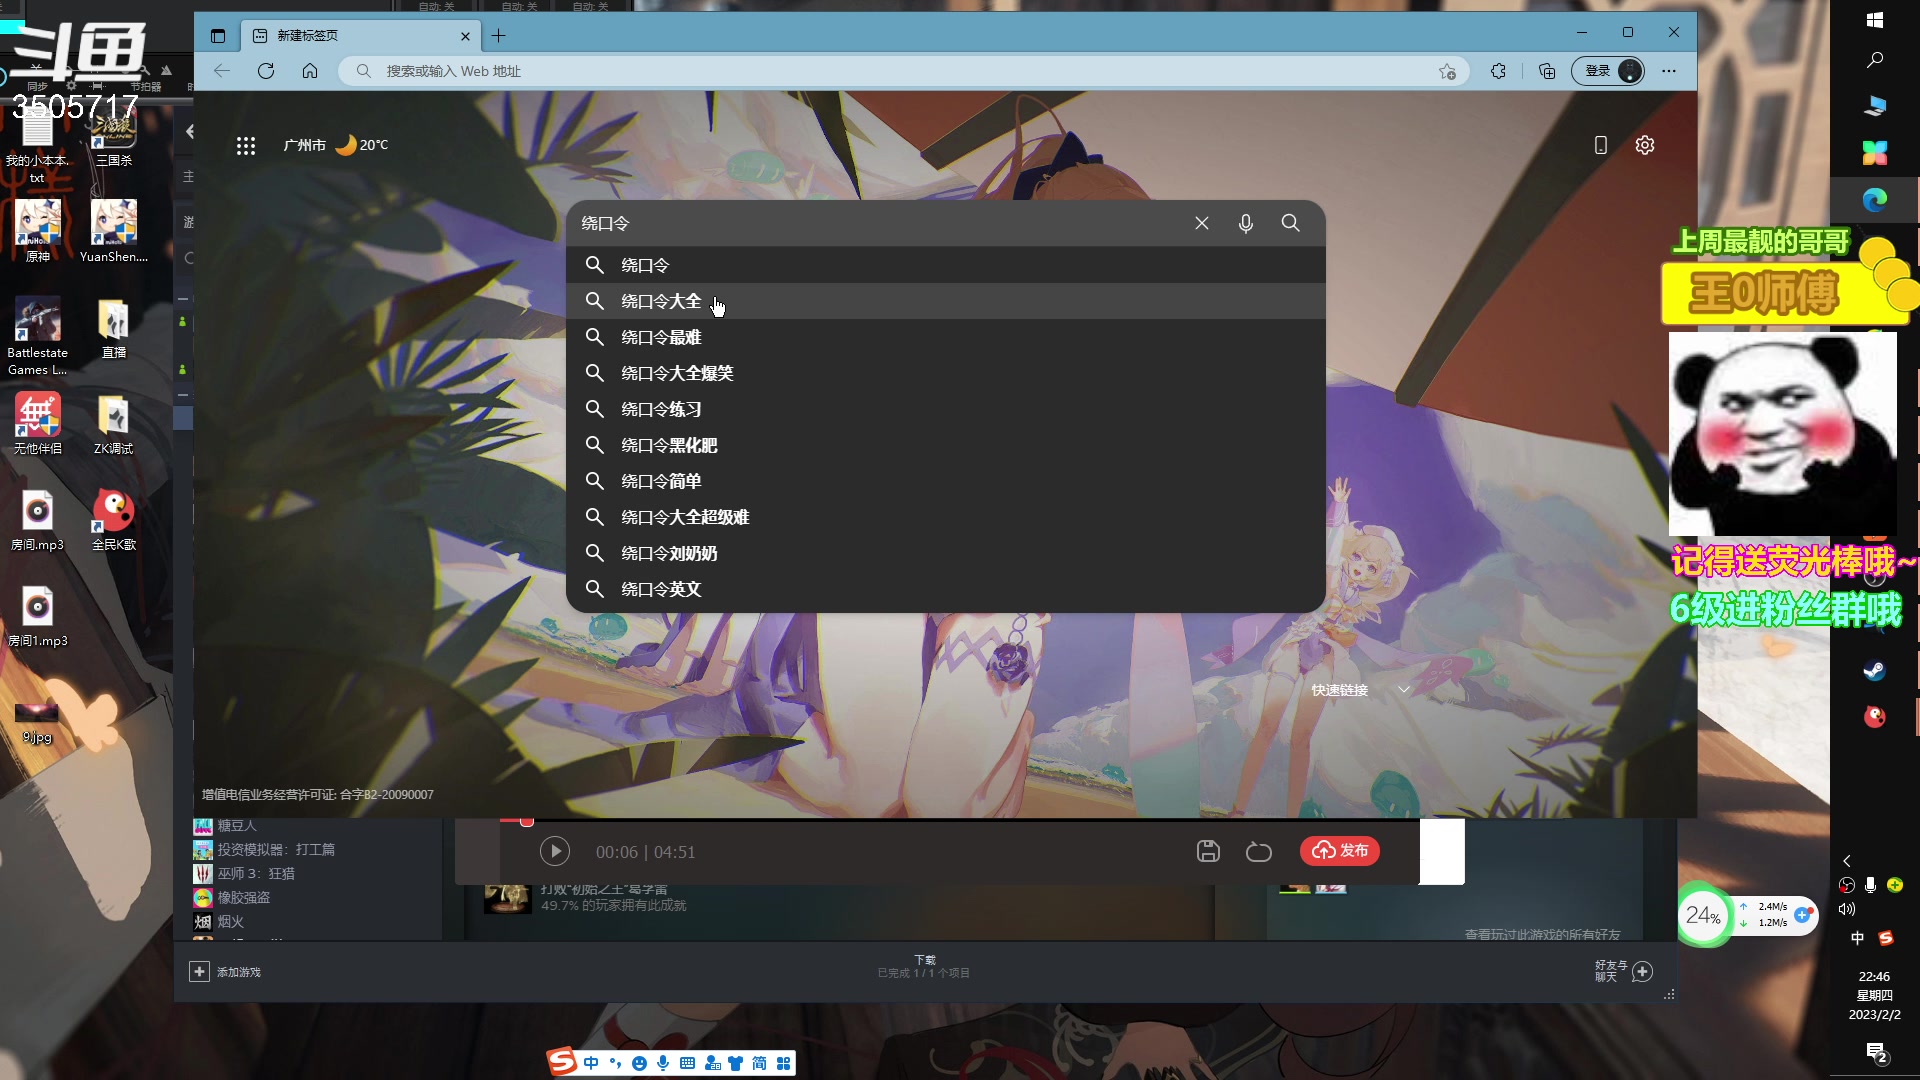The width and height of the screenshot is (1920, 1080).
Task: Open browser settings and more menu
Action: click(1669, 71)
